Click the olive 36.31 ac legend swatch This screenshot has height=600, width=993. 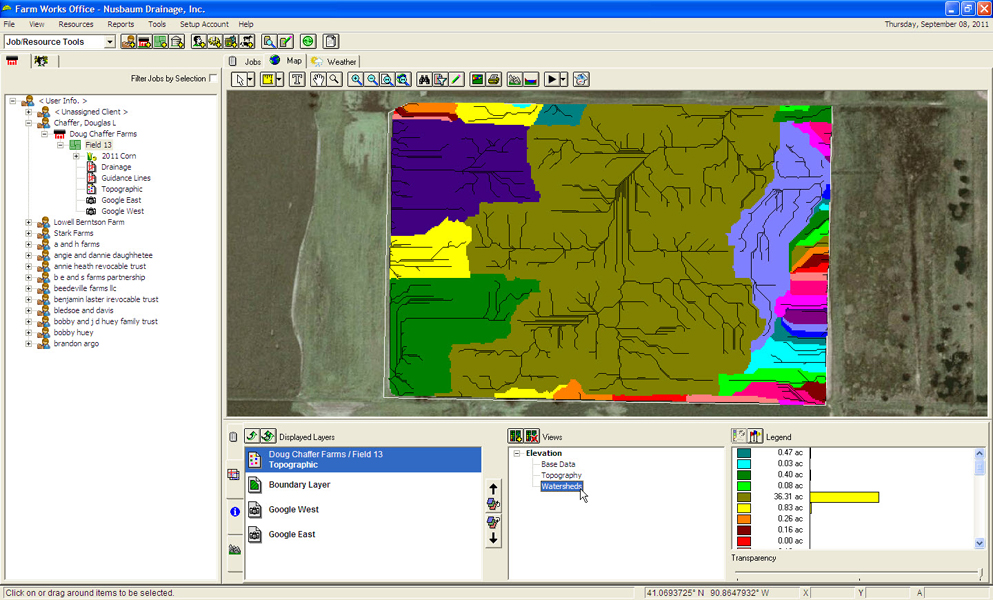click(744, 497)
